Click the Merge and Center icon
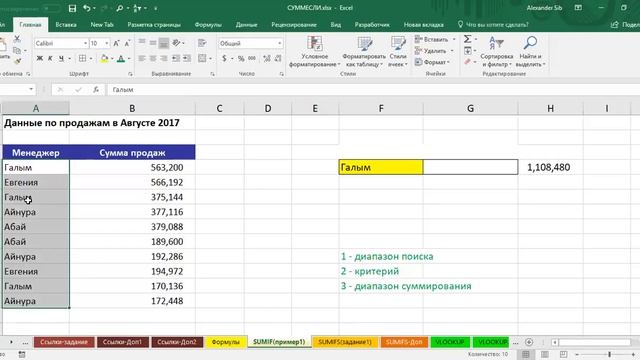The width and height of the screenshot is (640, 360). click(202, 59)
